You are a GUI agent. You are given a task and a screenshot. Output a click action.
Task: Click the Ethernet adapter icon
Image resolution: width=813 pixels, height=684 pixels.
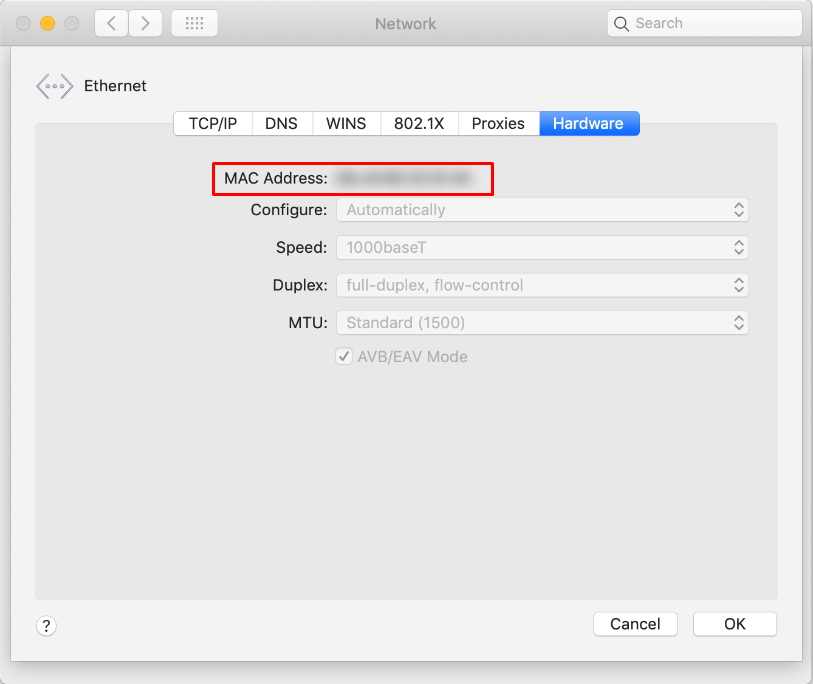[54, 86]
